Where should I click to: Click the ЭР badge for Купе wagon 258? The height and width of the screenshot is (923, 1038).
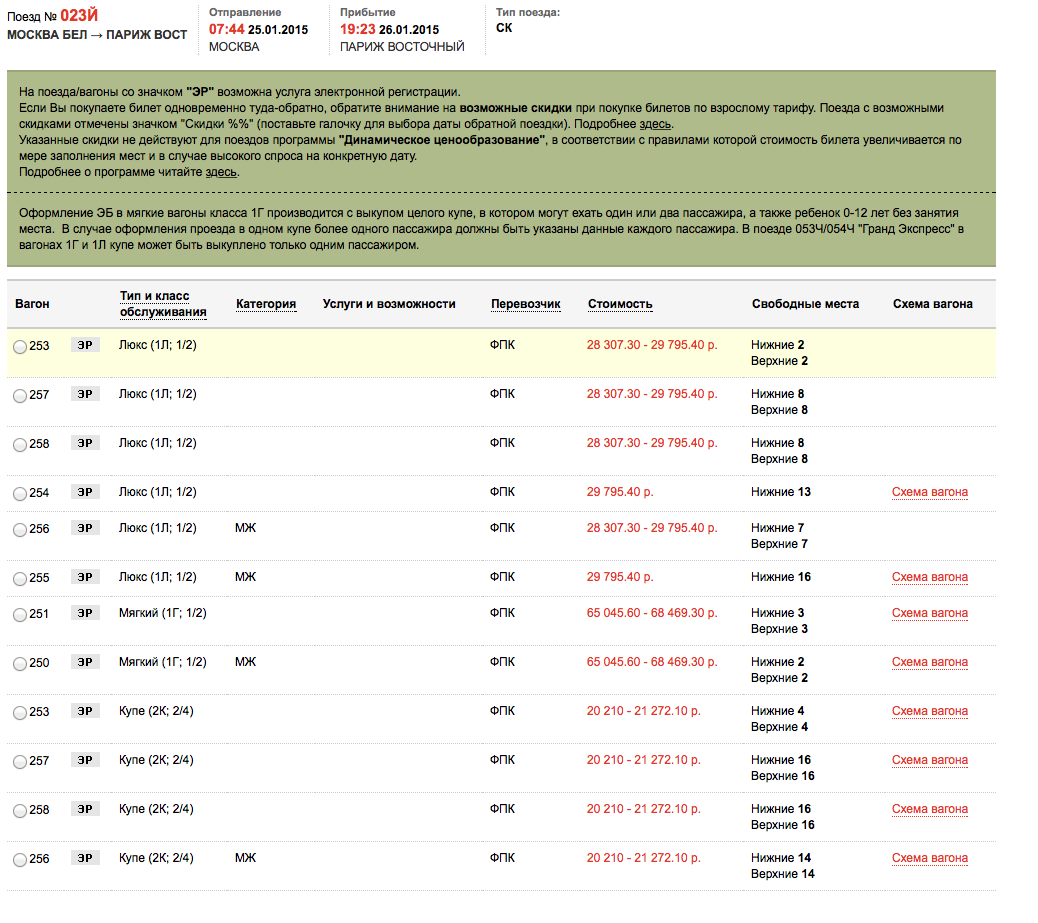point(85,809)
